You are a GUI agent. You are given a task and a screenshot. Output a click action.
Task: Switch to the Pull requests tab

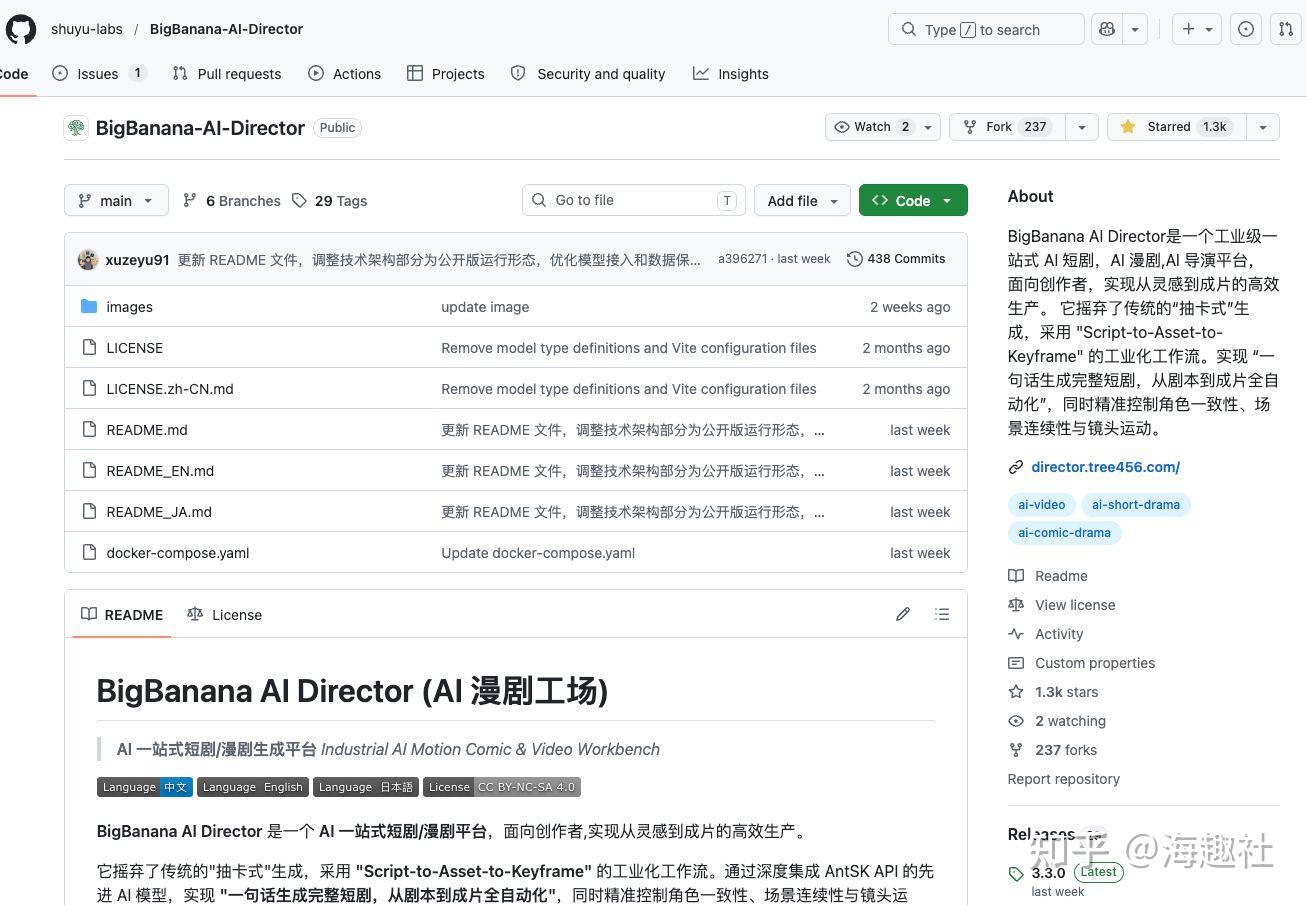(x=227, y=73)
